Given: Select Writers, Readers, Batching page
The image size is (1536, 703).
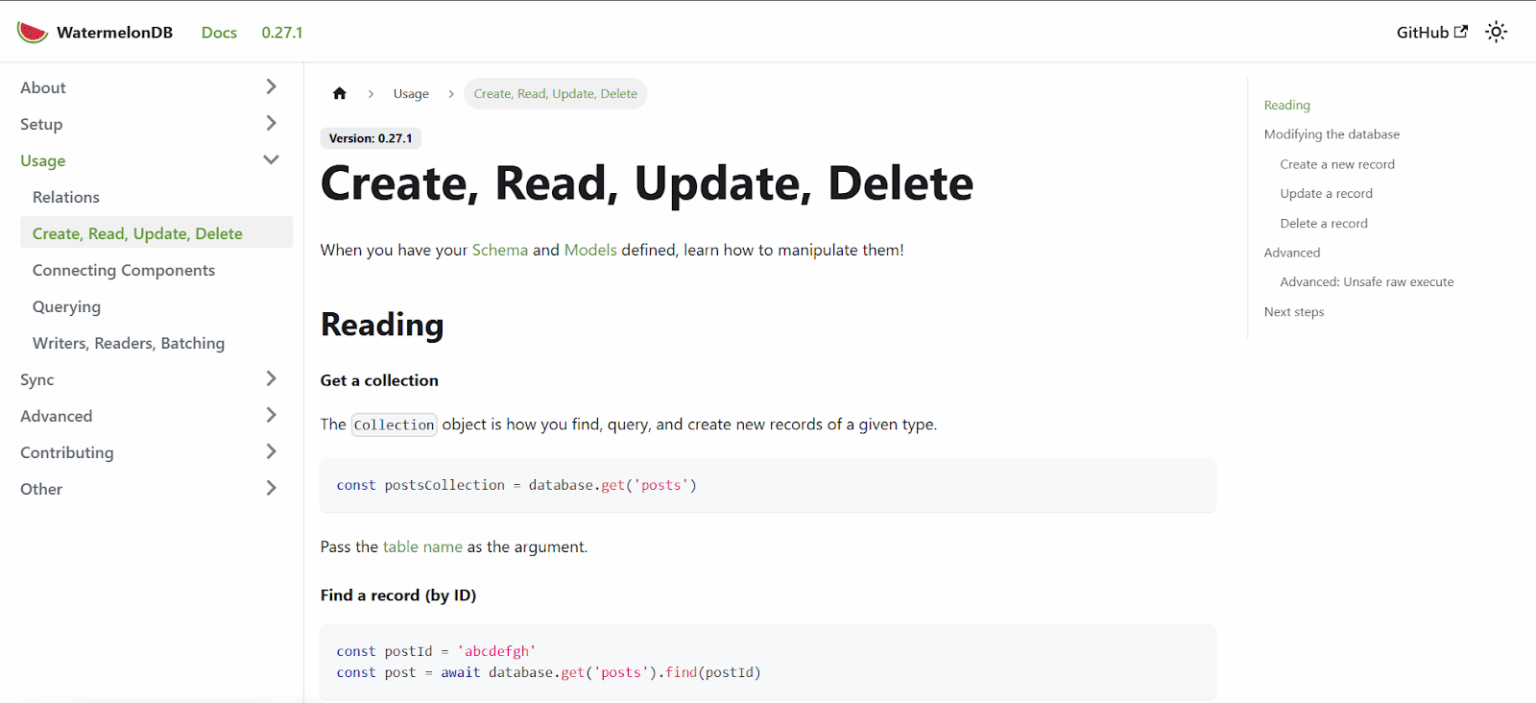Looking at the screenshot, I should tap(128, 343).
